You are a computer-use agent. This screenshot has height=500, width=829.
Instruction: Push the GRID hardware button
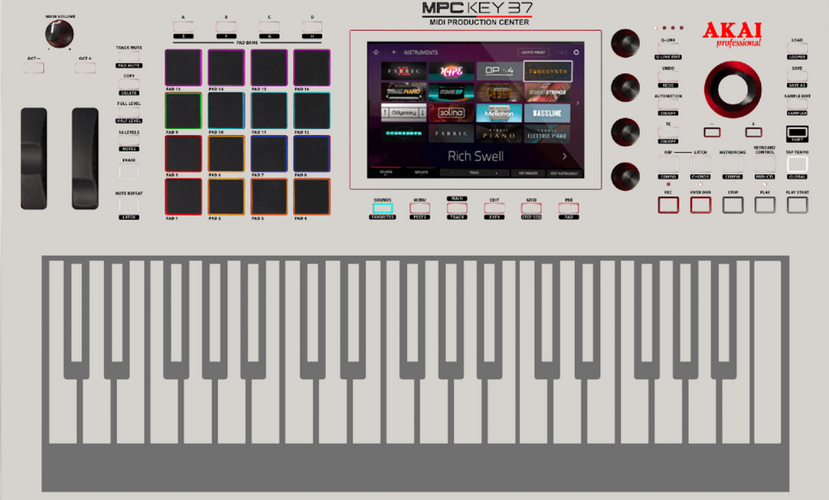coord(531,208)
